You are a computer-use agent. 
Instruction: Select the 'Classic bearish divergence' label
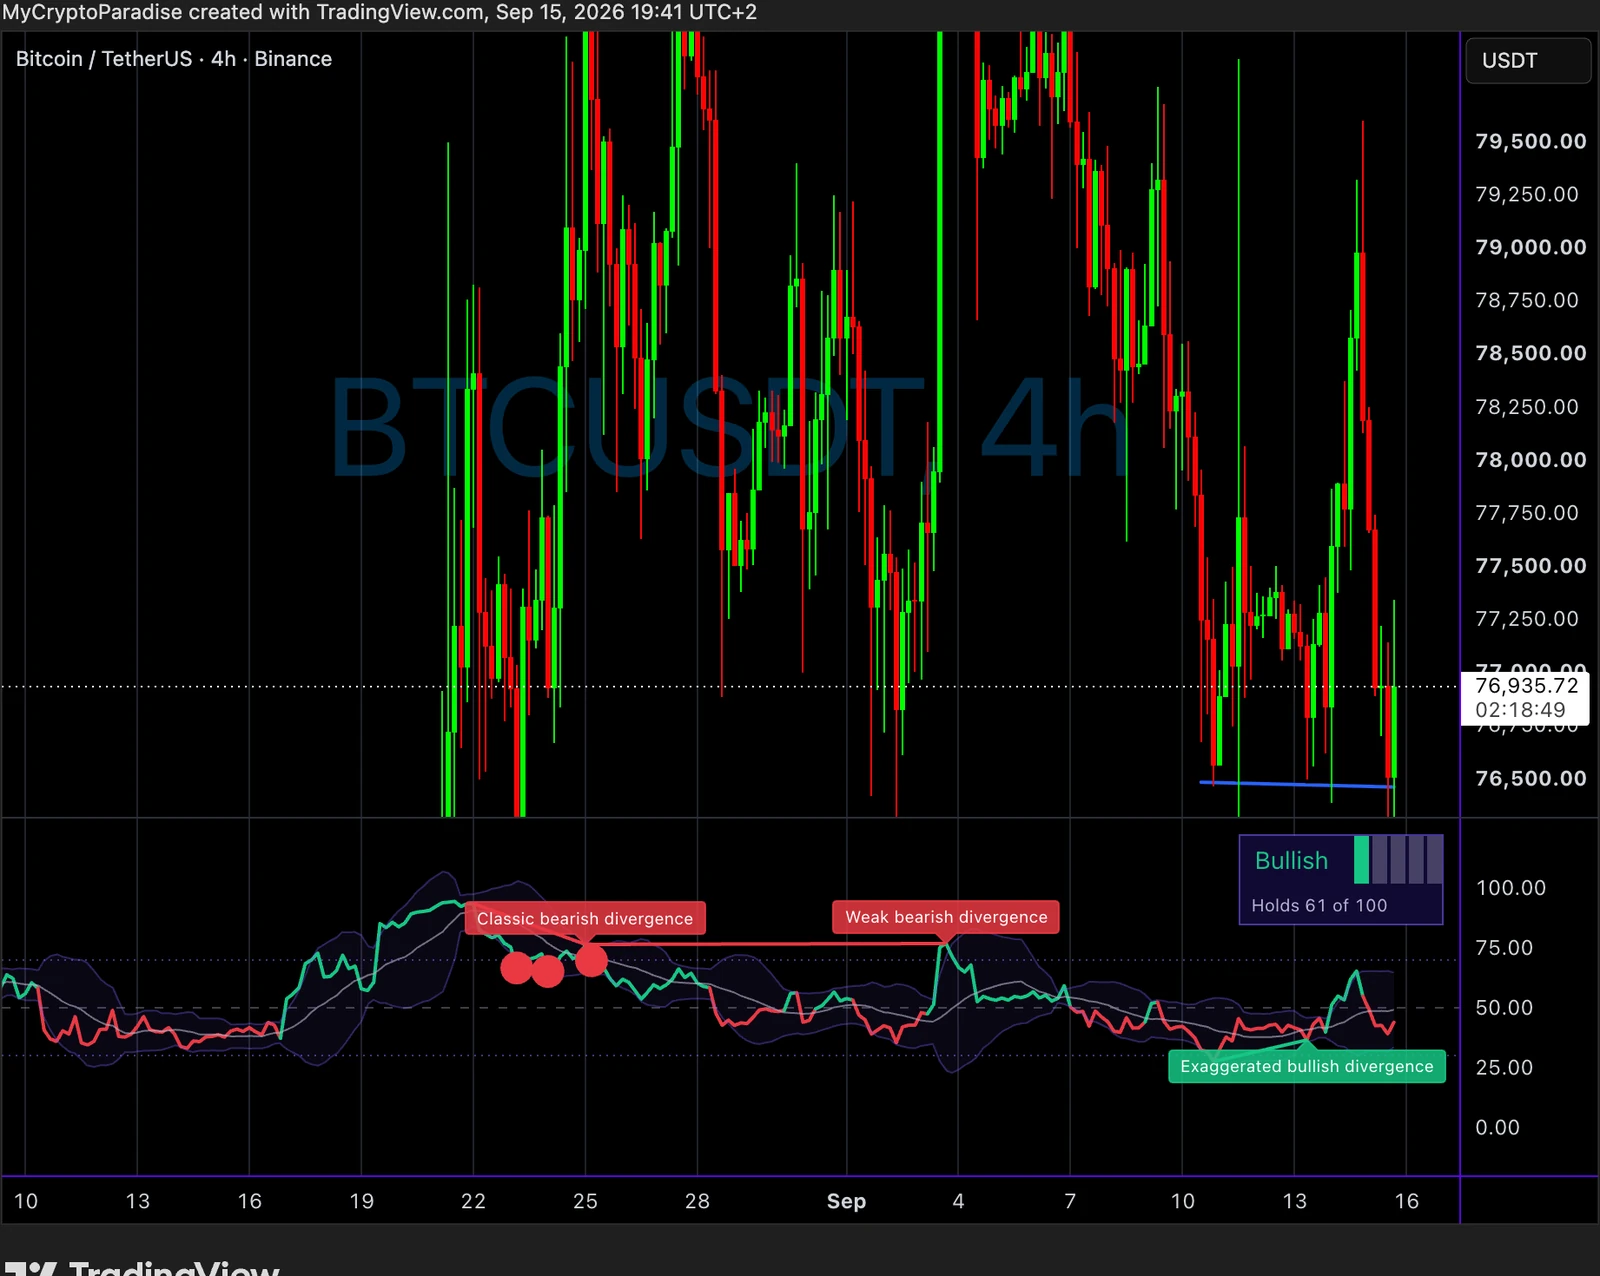tap(585, 919)
